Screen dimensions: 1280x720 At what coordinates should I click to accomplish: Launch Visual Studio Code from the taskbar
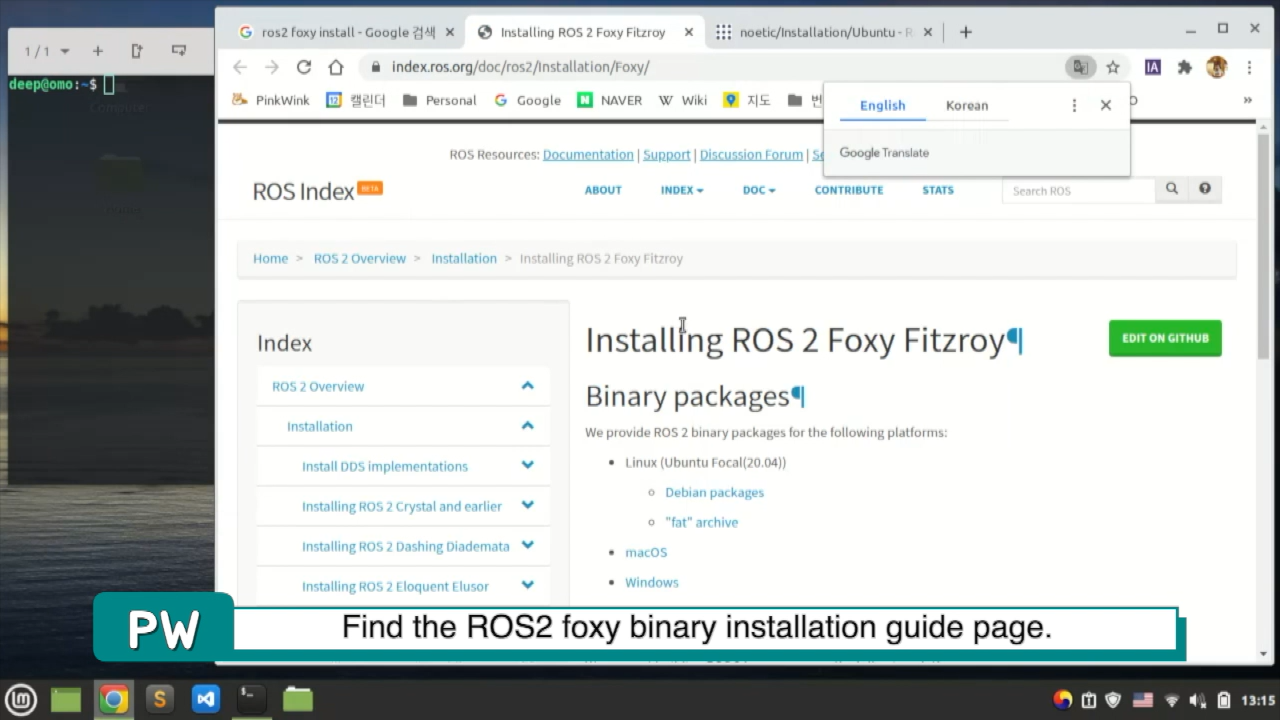point(206,699)
